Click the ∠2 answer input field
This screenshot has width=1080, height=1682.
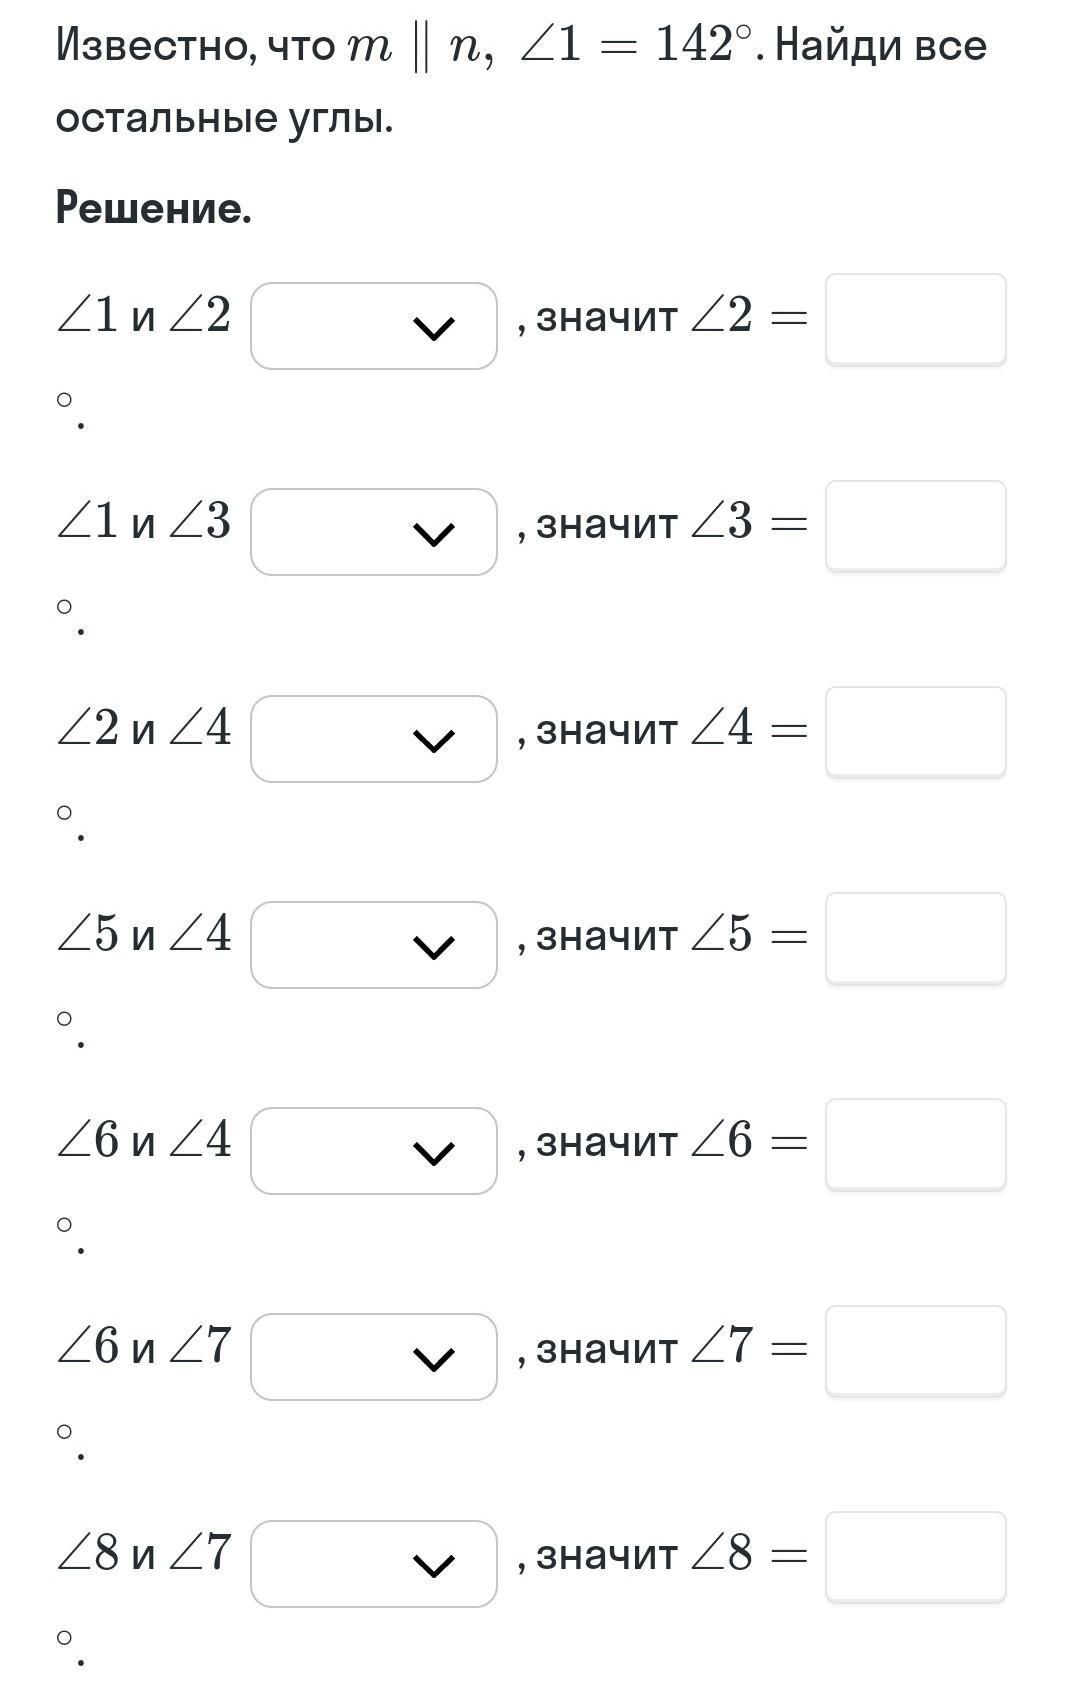(x=915, y=319)
